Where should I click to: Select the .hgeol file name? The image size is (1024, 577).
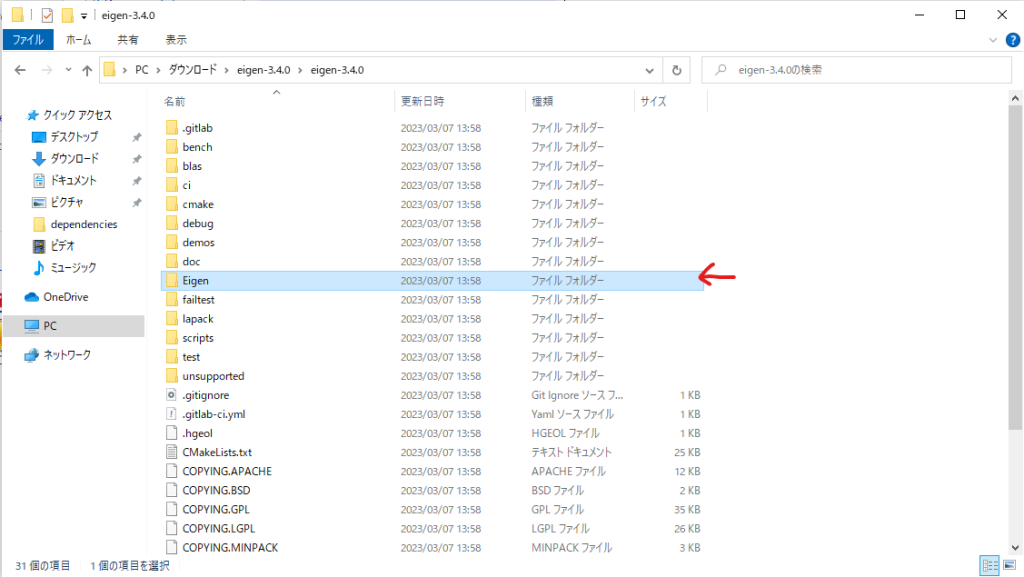click(197, 433)
